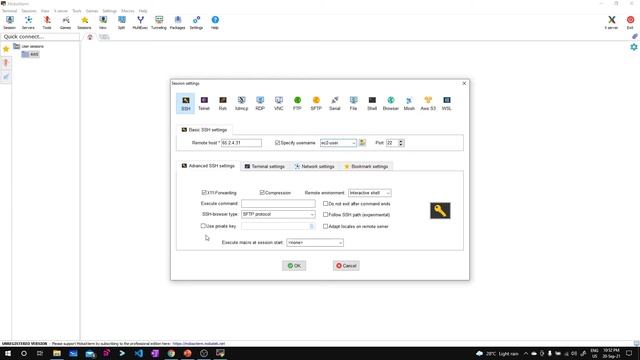This screenshot has height=360, width=640.
Task: Open the SSH-browser type dropdown
Action: point(278,214)
